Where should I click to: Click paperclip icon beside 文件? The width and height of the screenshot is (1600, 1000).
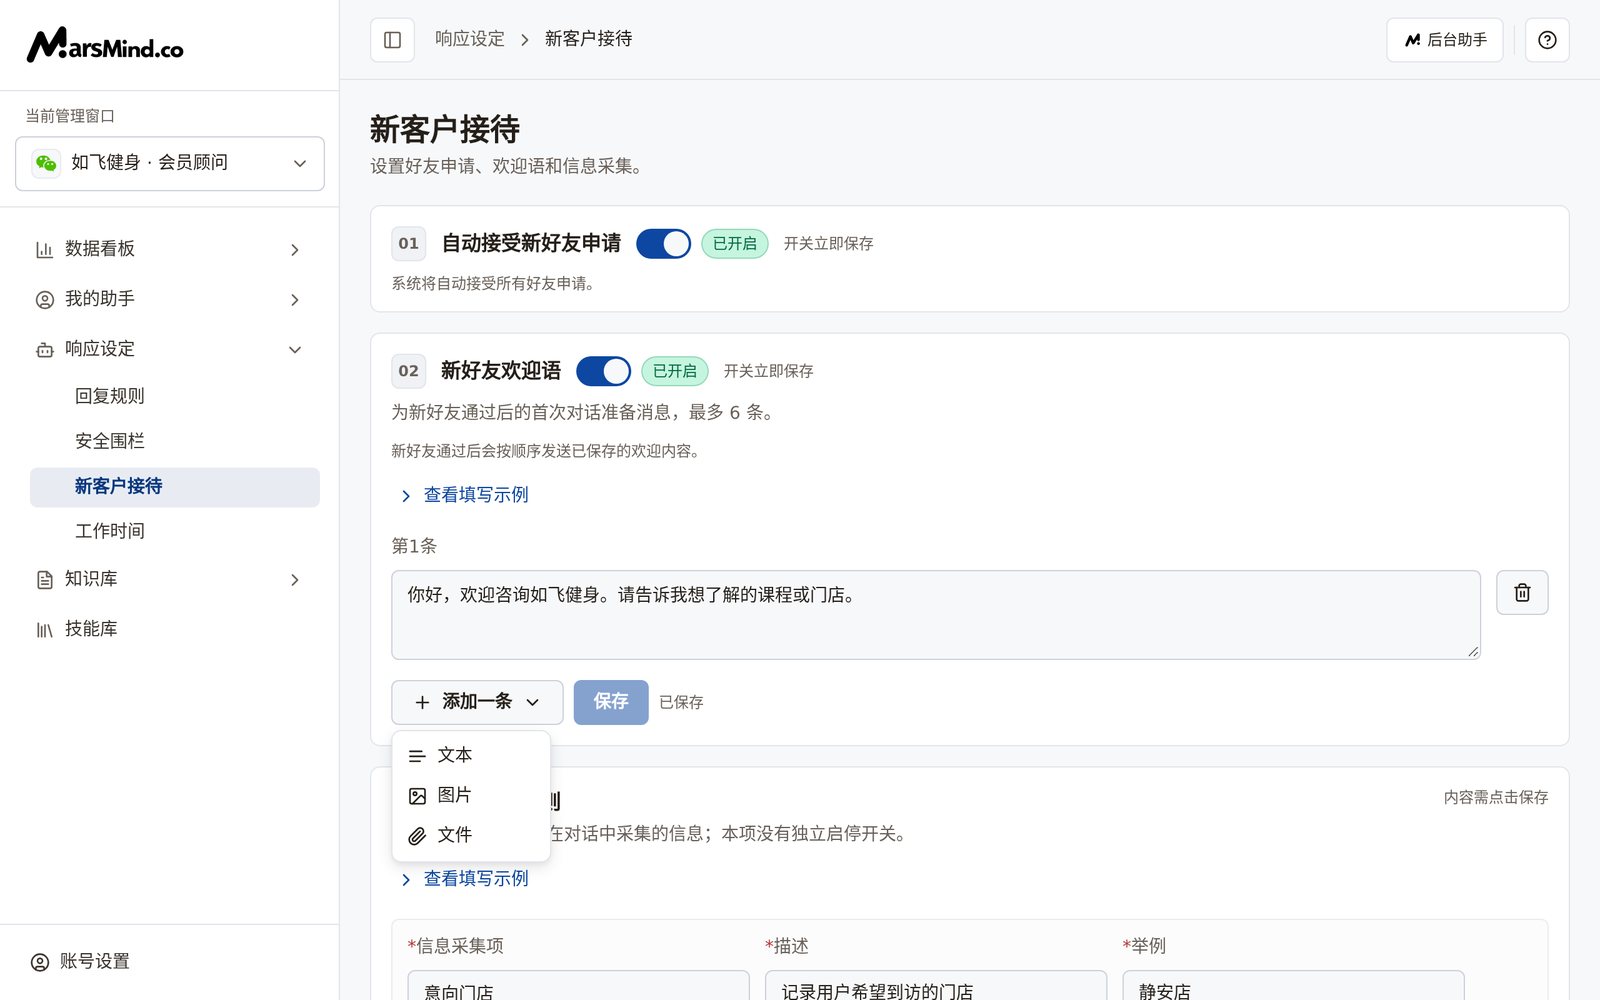point(417,837)
